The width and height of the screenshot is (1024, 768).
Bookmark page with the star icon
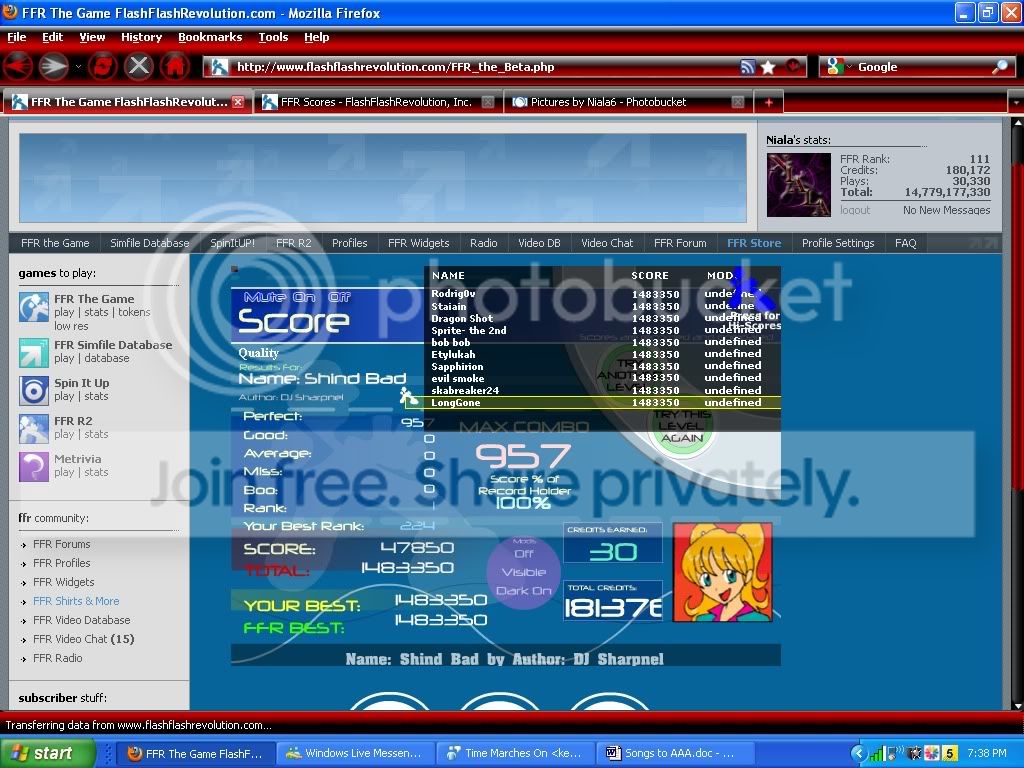click(x=768, y=67)
